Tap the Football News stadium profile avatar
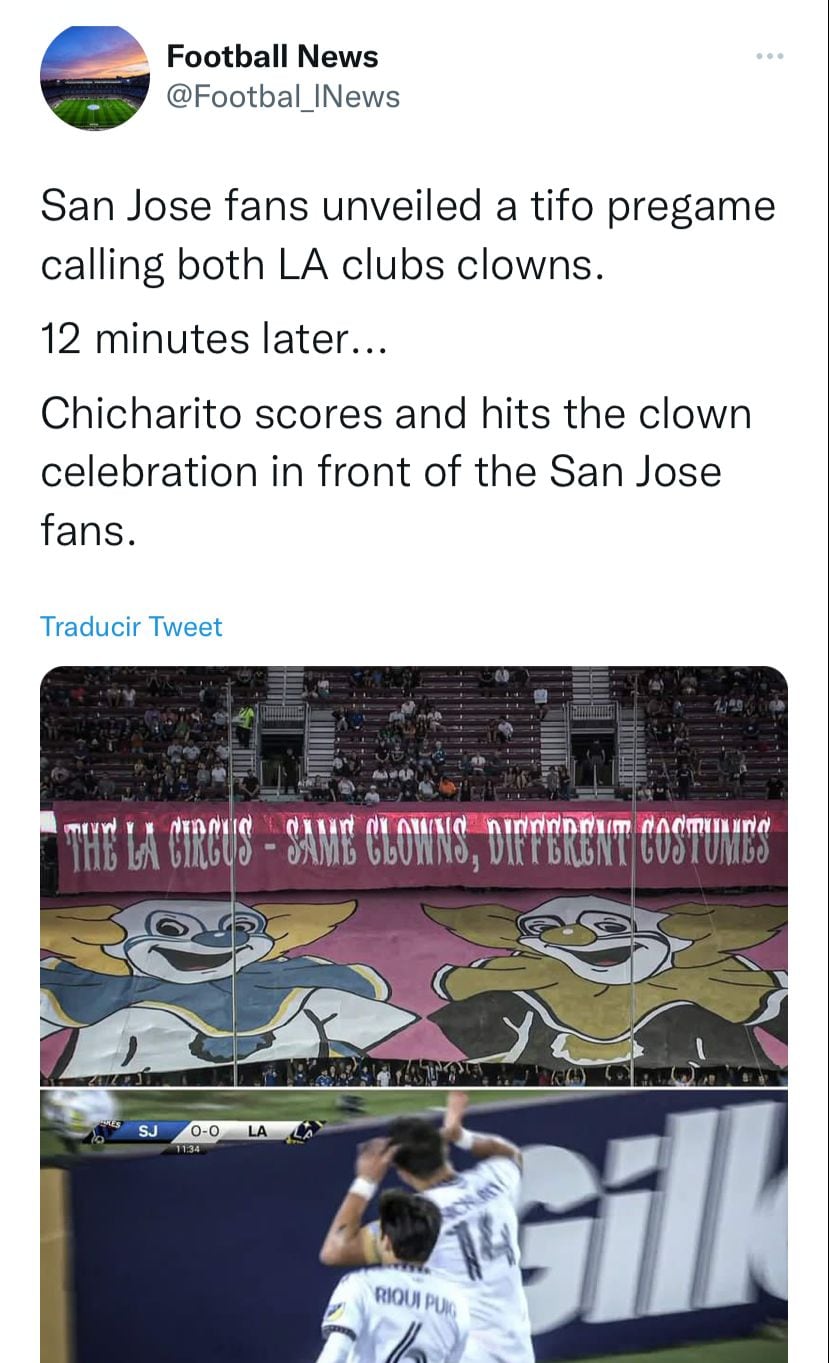Image resolution: width=829 pixels, height=1363 pixels. 94,78
